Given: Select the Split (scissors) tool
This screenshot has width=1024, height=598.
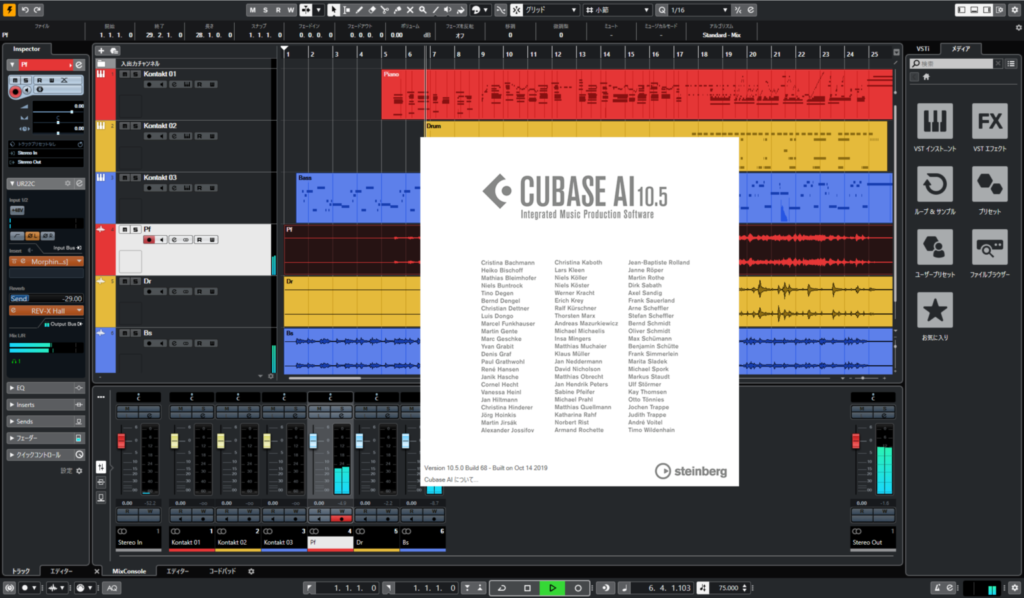Looking at the screenshot, I should click(x=385, y=9).
